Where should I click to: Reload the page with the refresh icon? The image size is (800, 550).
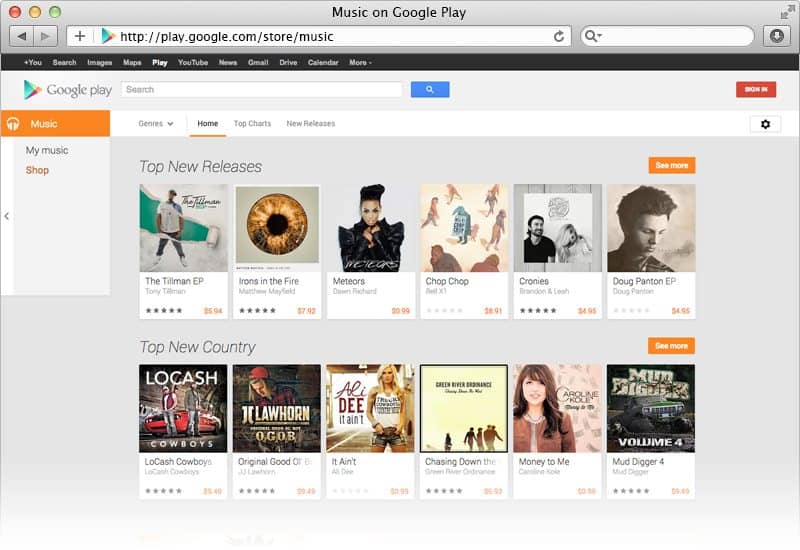tap(559, 36)
